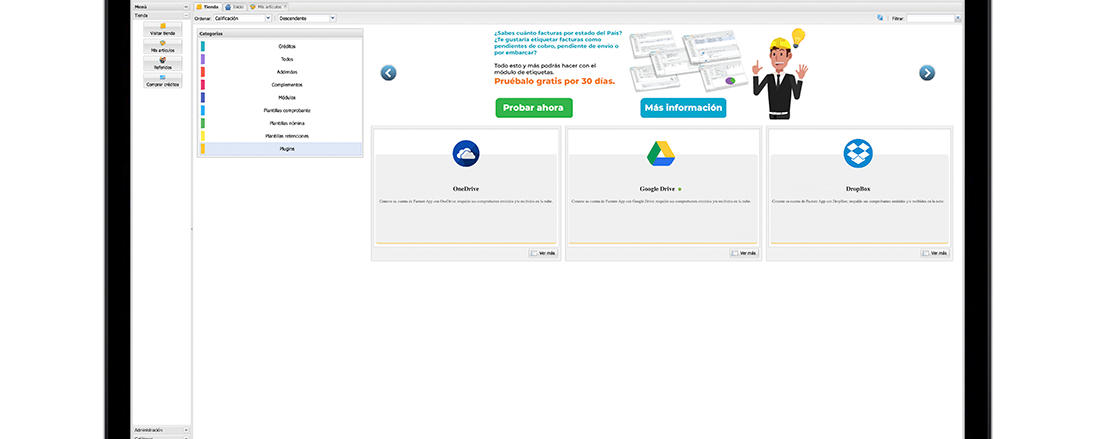Click the Google Drive plugin icon
This screenshot has height=439, width=1094.
pos(660,153)
